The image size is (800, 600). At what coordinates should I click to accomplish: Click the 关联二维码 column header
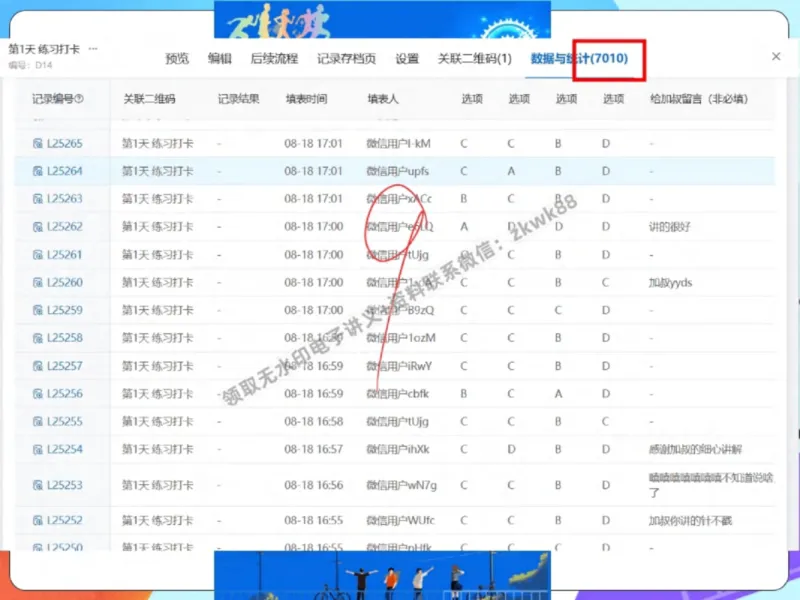[x=149, y=99]
